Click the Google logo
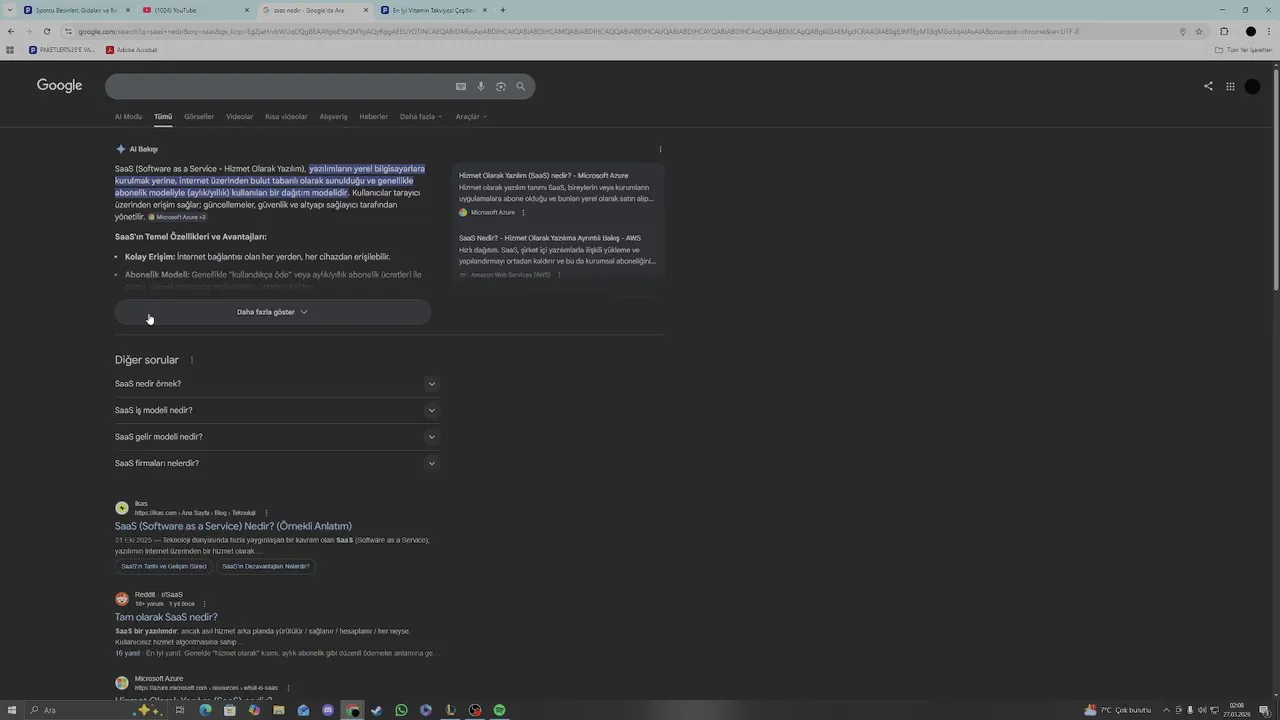1280x720 pixels. point(59,86)
